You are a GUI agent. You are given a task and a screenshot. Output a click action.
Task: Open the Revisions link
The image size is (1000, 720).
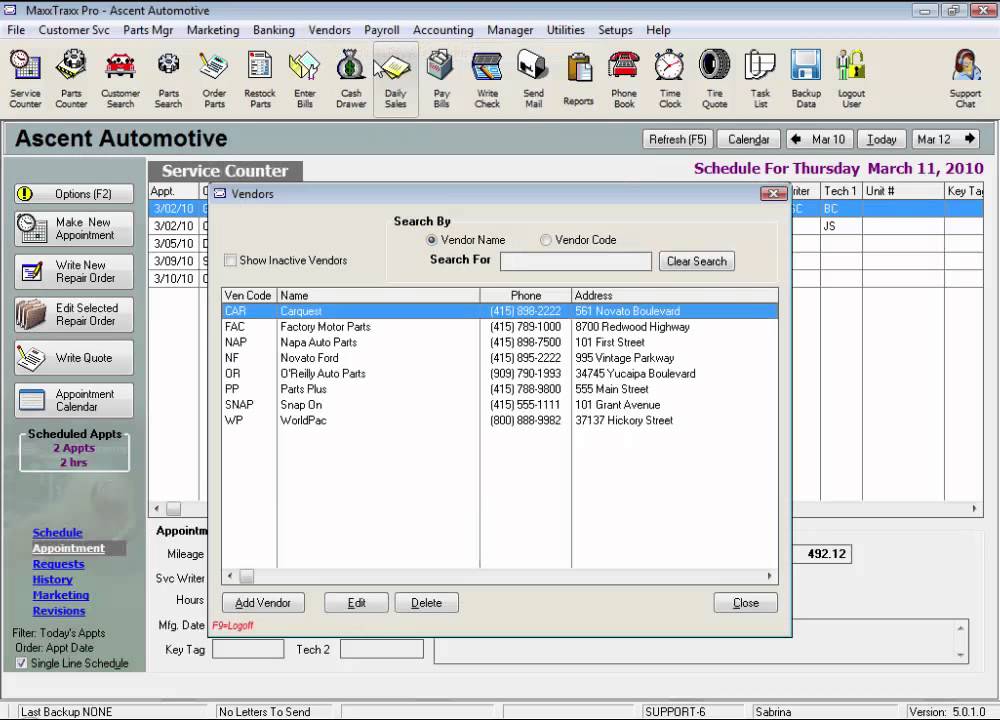[59, 611]
